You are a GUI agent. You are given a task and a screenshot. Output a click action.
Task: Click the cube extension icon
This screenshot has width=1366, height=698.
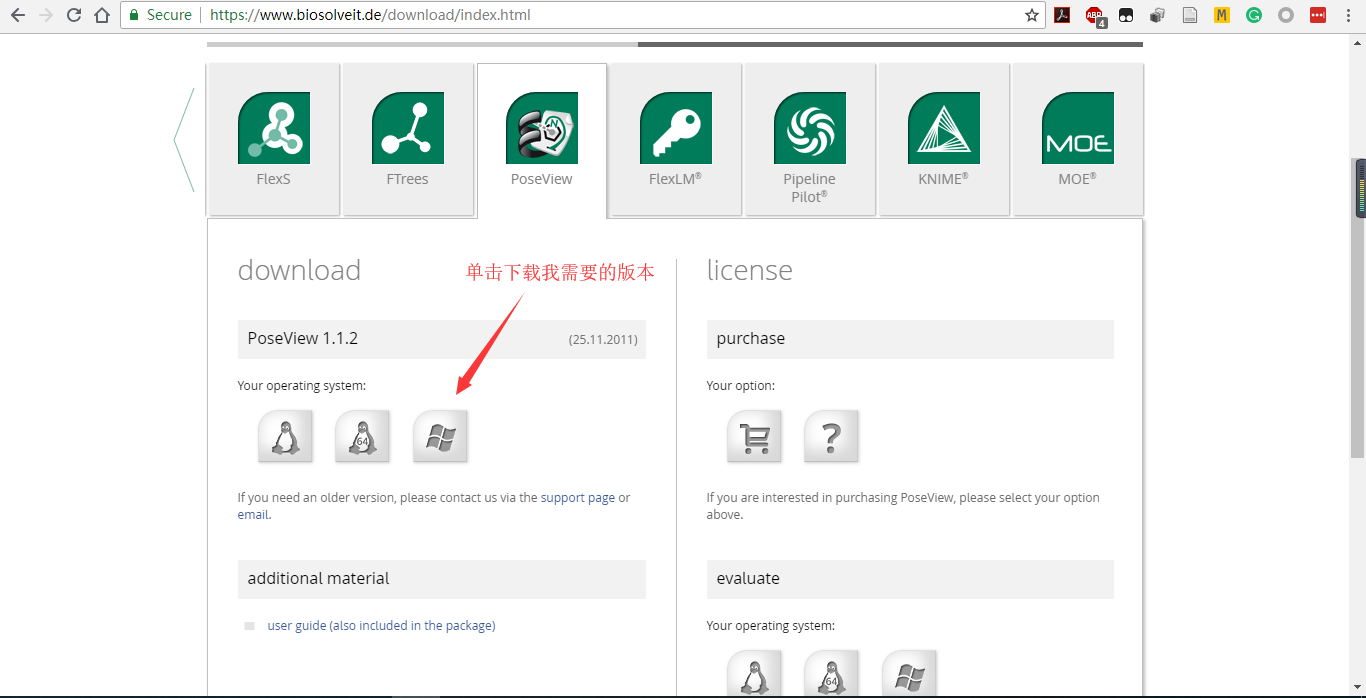pyautogui.click(x=1158, y=15)
